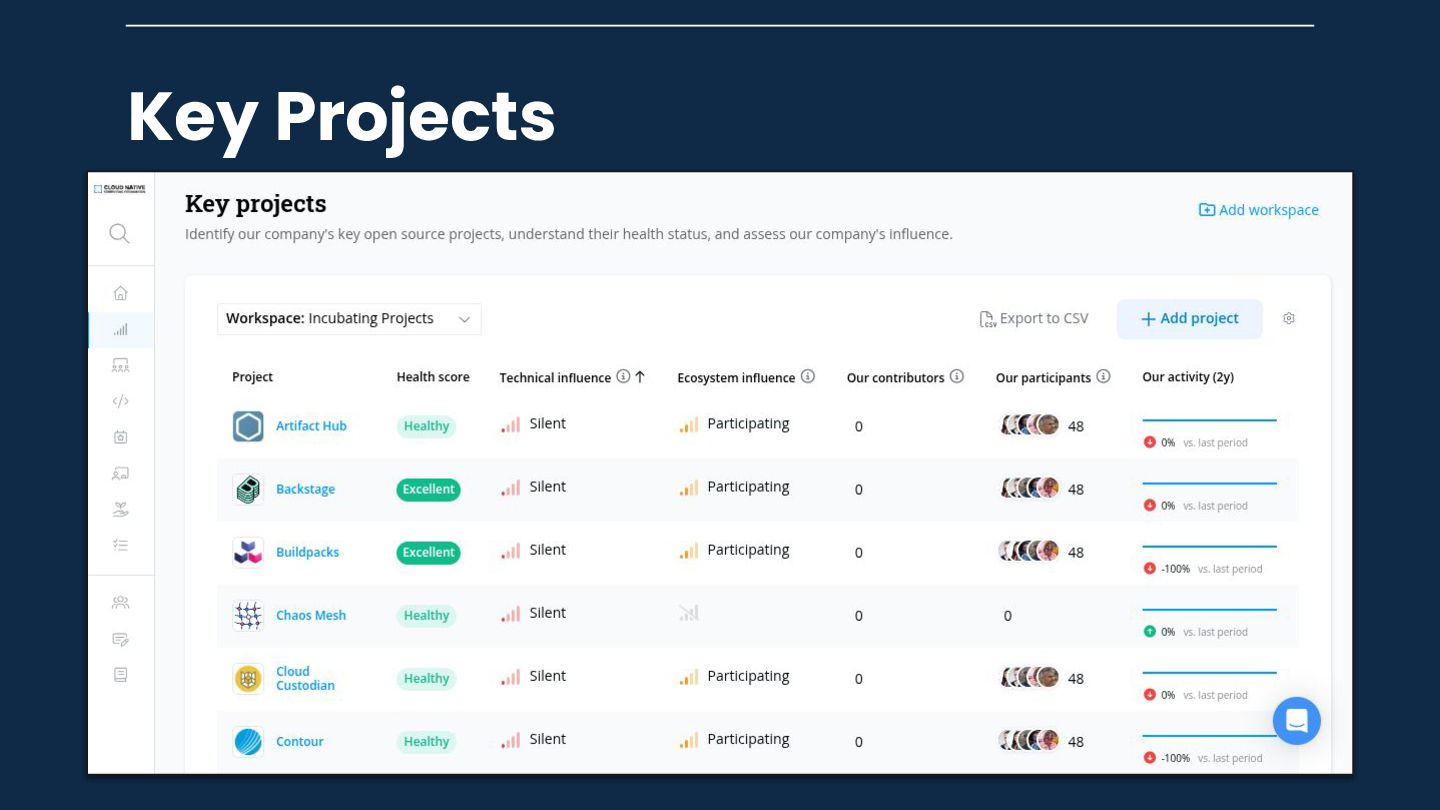
Task: Open the calendar sidebar icon
Action: (120, 437)
